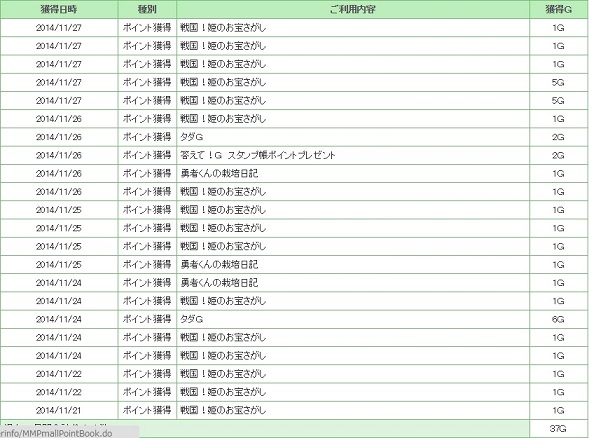The image size is (589, 438).
Task: Click 1G in the 2014/11/26 勇者くんの栽培日記 row
Action: tap(558, 174)
